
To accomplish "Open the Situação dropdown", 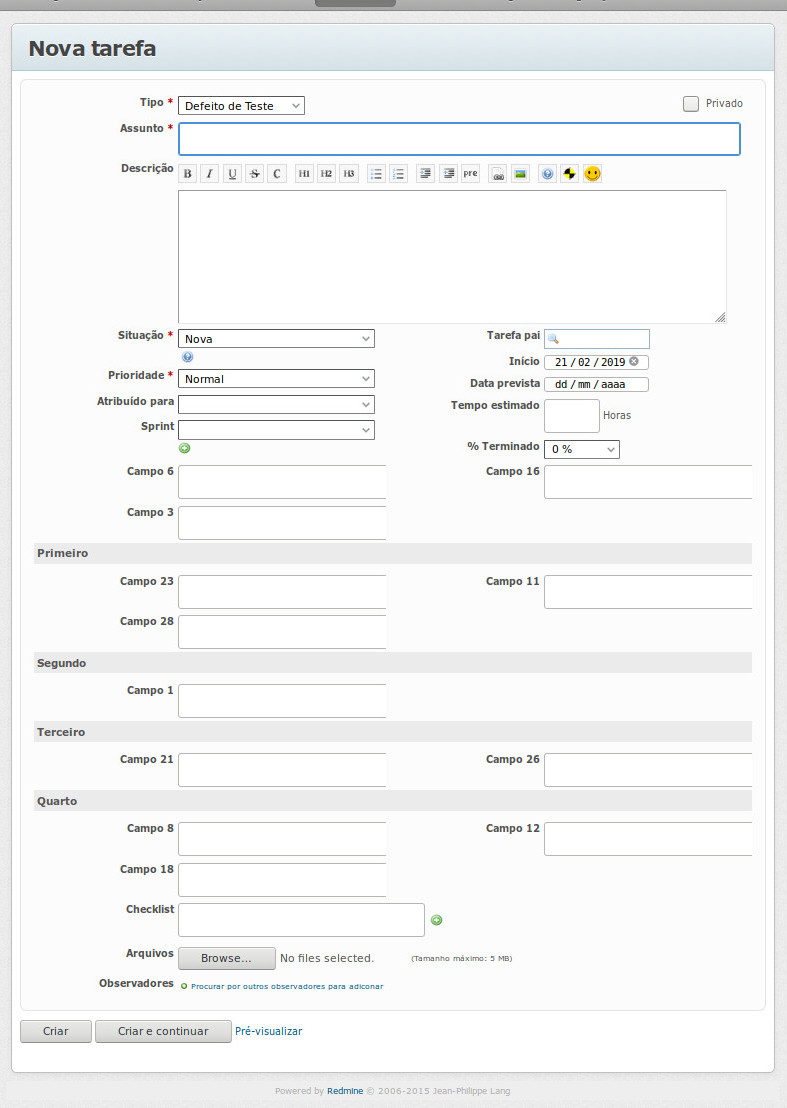I will 276,338.
